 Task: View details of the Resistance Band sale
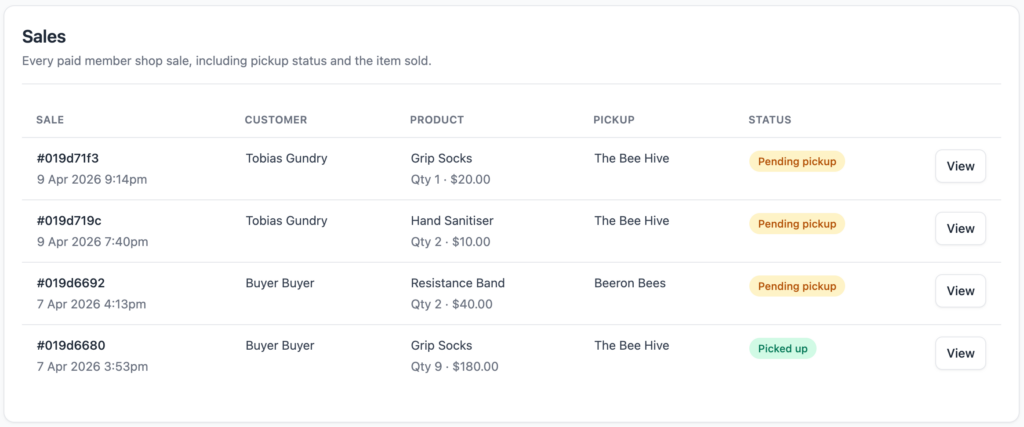click(x=960, y=291)
